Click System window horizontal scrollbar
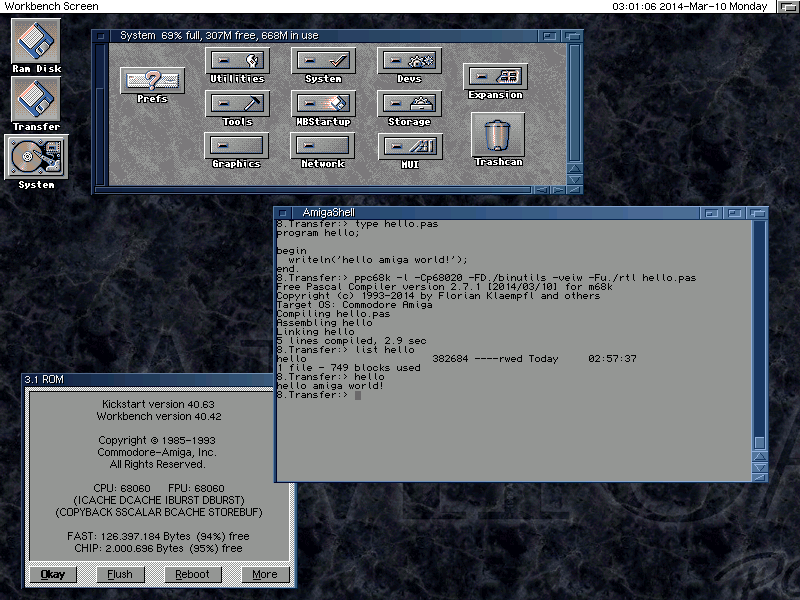 pyautogui.click(x=313, y=190)
